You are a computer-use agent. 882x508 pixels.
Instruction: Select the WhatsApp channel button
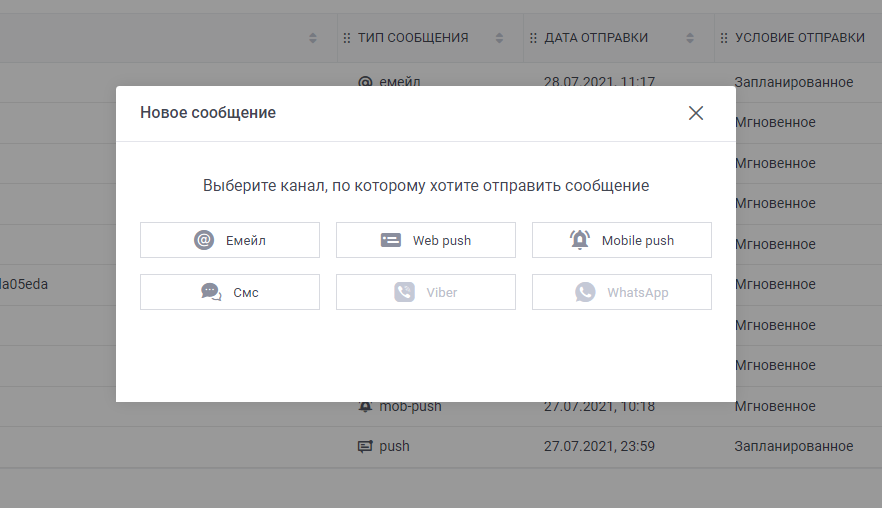(622, 292)
